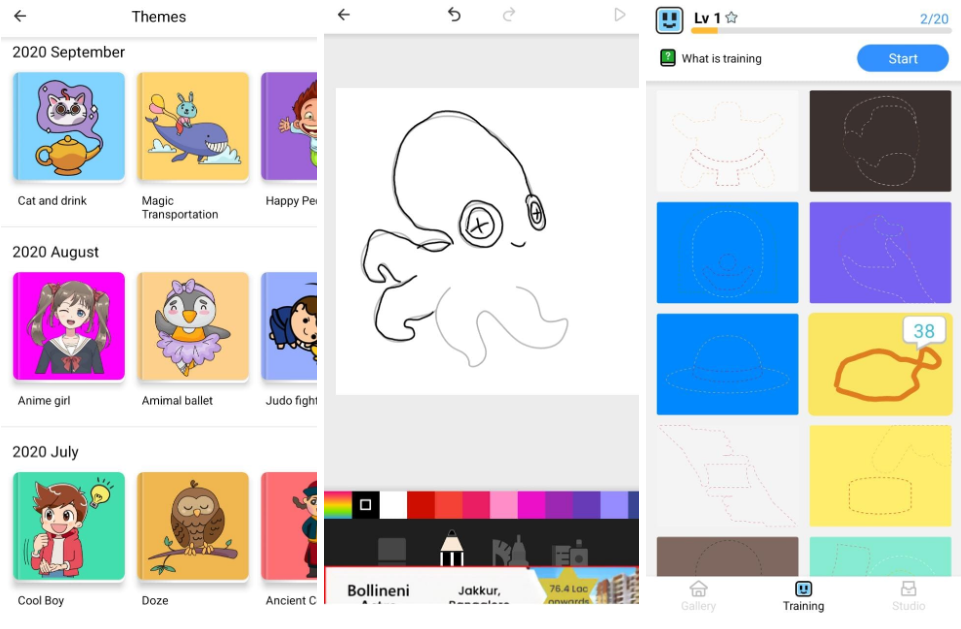The height and width of the screenshot is (629, 961).
Task: Open the brush and ink tools
Action: (511, 548)
